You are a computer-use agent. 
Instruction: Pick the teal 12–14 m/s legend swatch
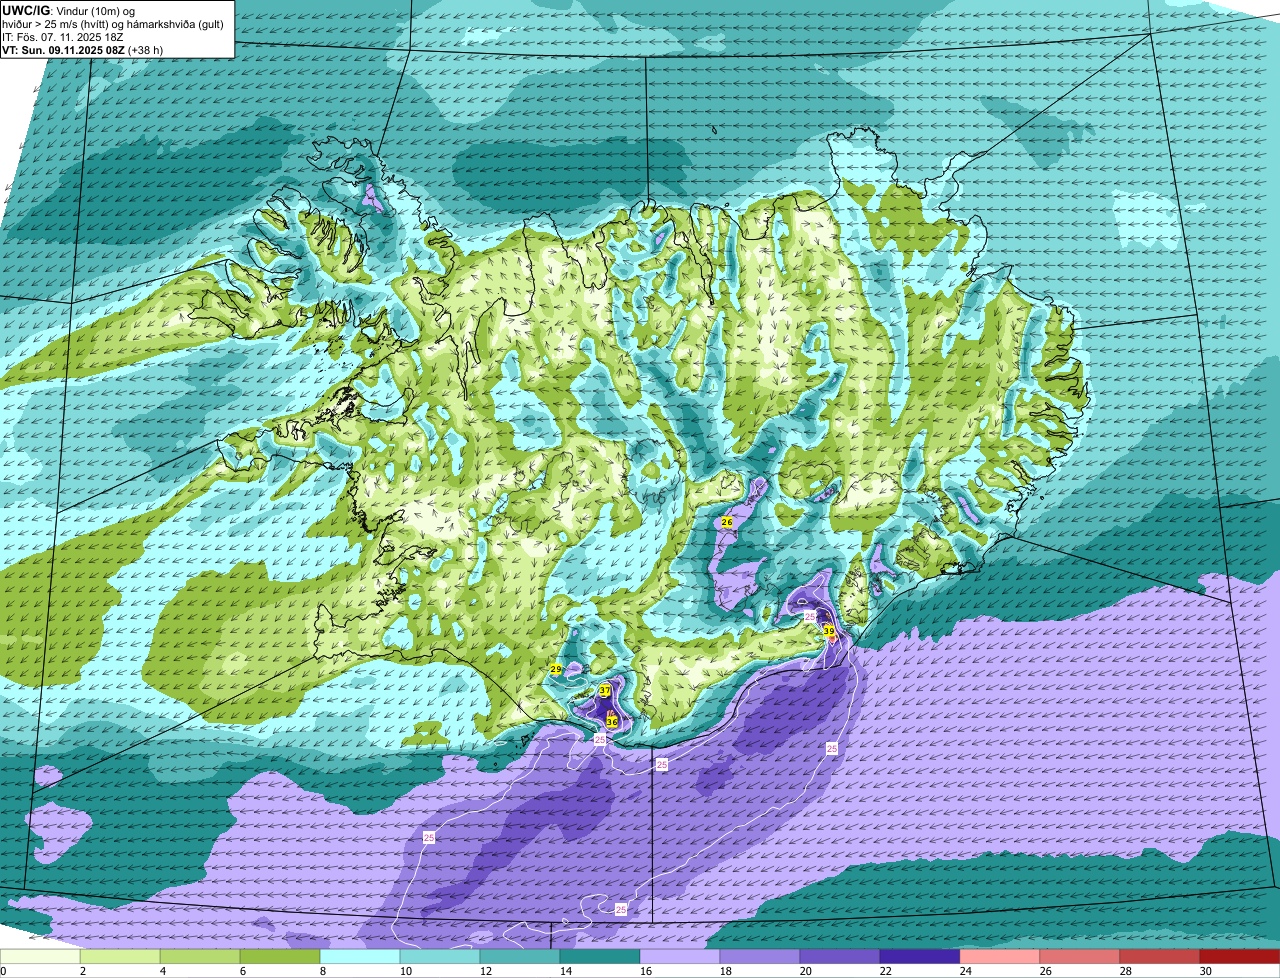click(520, 956)
